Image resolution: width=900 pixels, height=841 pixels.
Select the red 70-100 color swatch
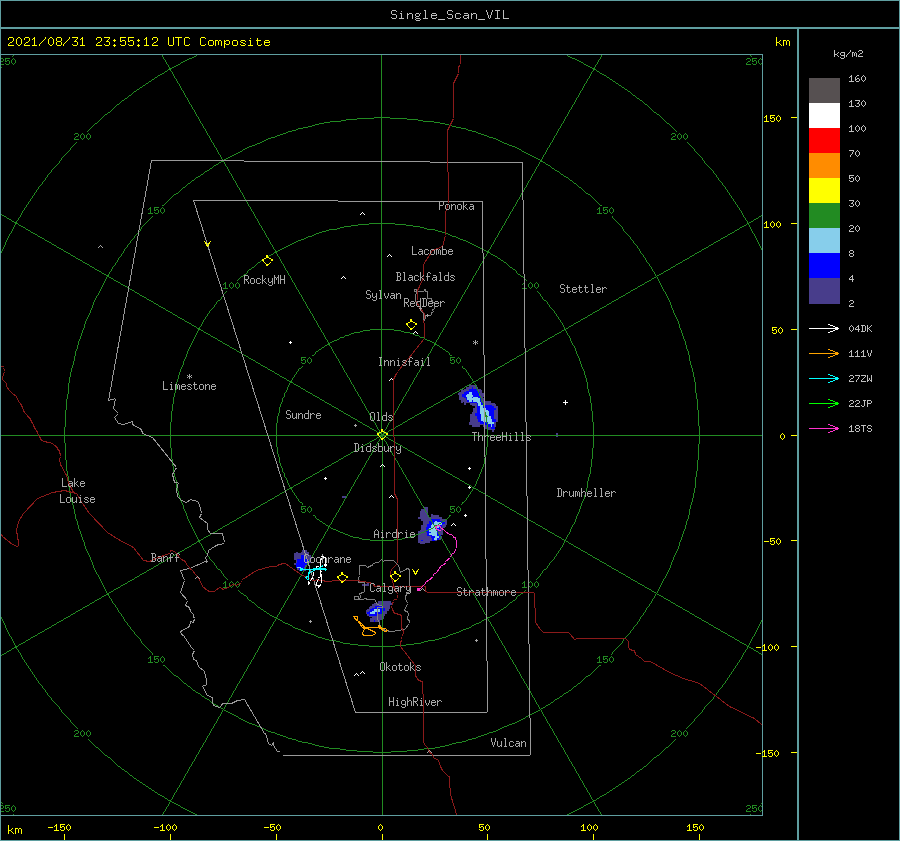pyautogui.click(x=824, y=141)
